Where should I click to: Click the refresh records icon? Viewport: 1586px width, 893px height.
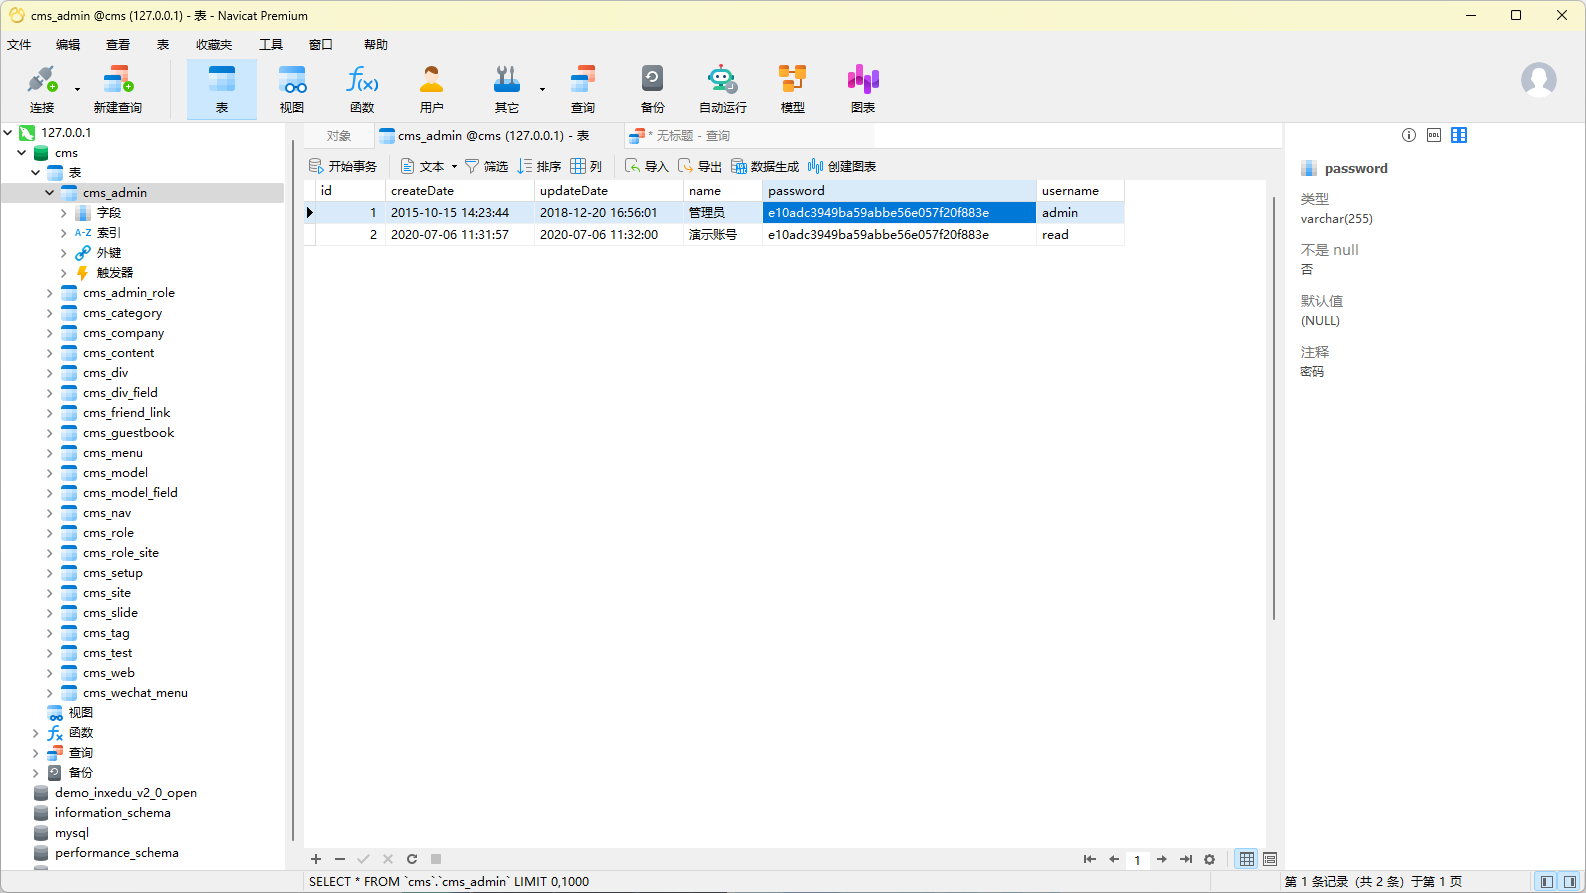click(x=412, y=859)
